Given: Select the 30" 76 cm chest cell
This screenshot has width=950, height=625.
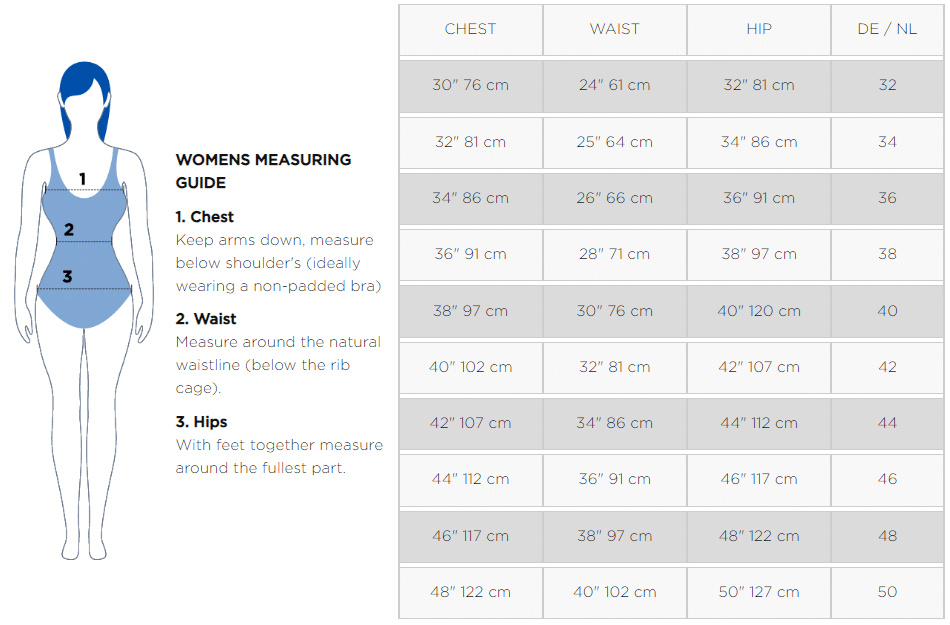Looking at the screenshot, I should click(x=470, y=85).
